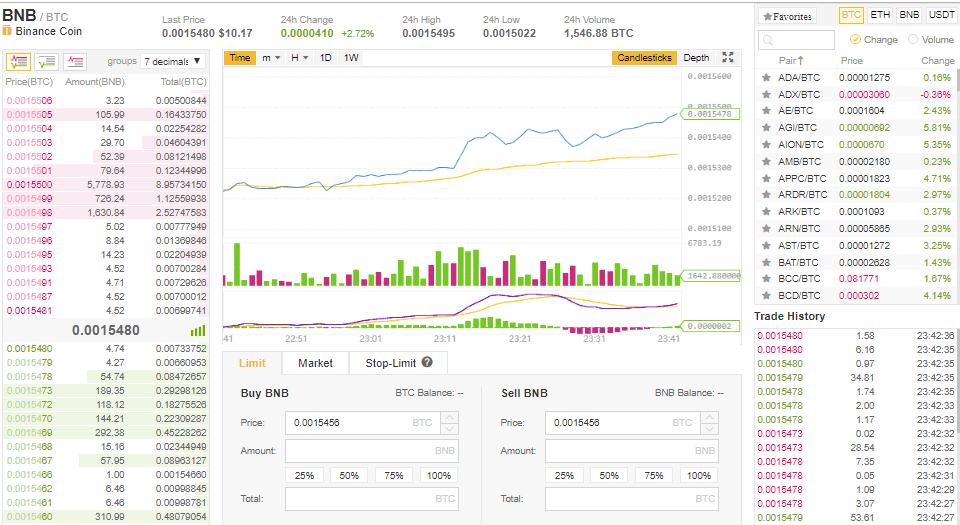Star the ADA/BTC pair as favorite
Image resolution: width=960 pixels, height=525 pixels.
click(766, 77)
